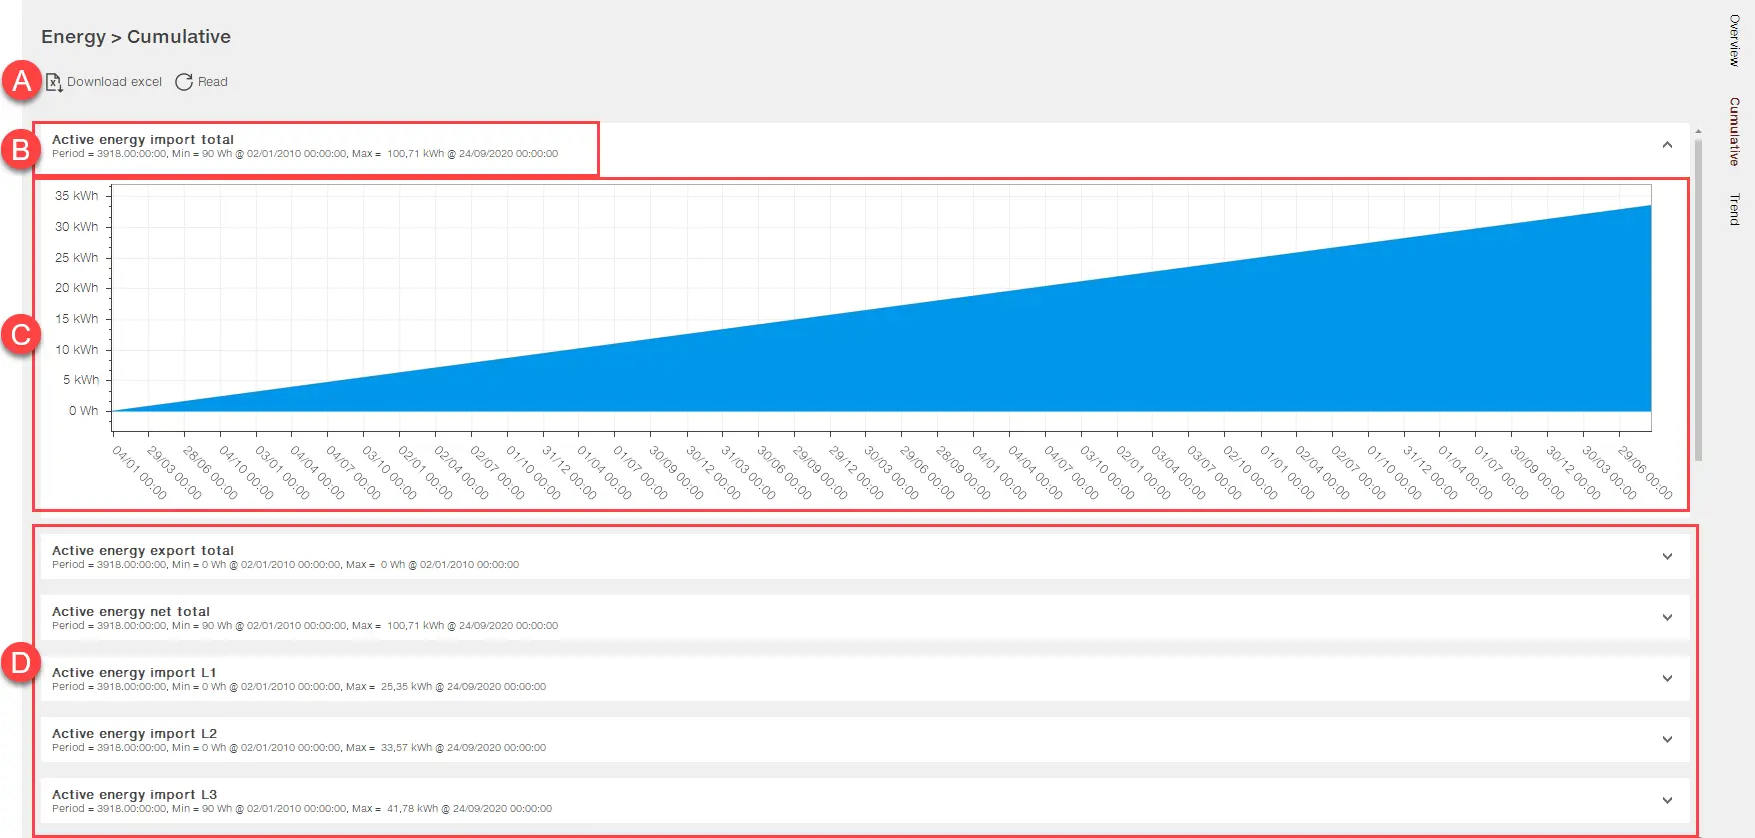Switch to the Overview tab
The height and width of the screenshot is (838, 1755).
pyautogui.click(x=1735, y=41)
